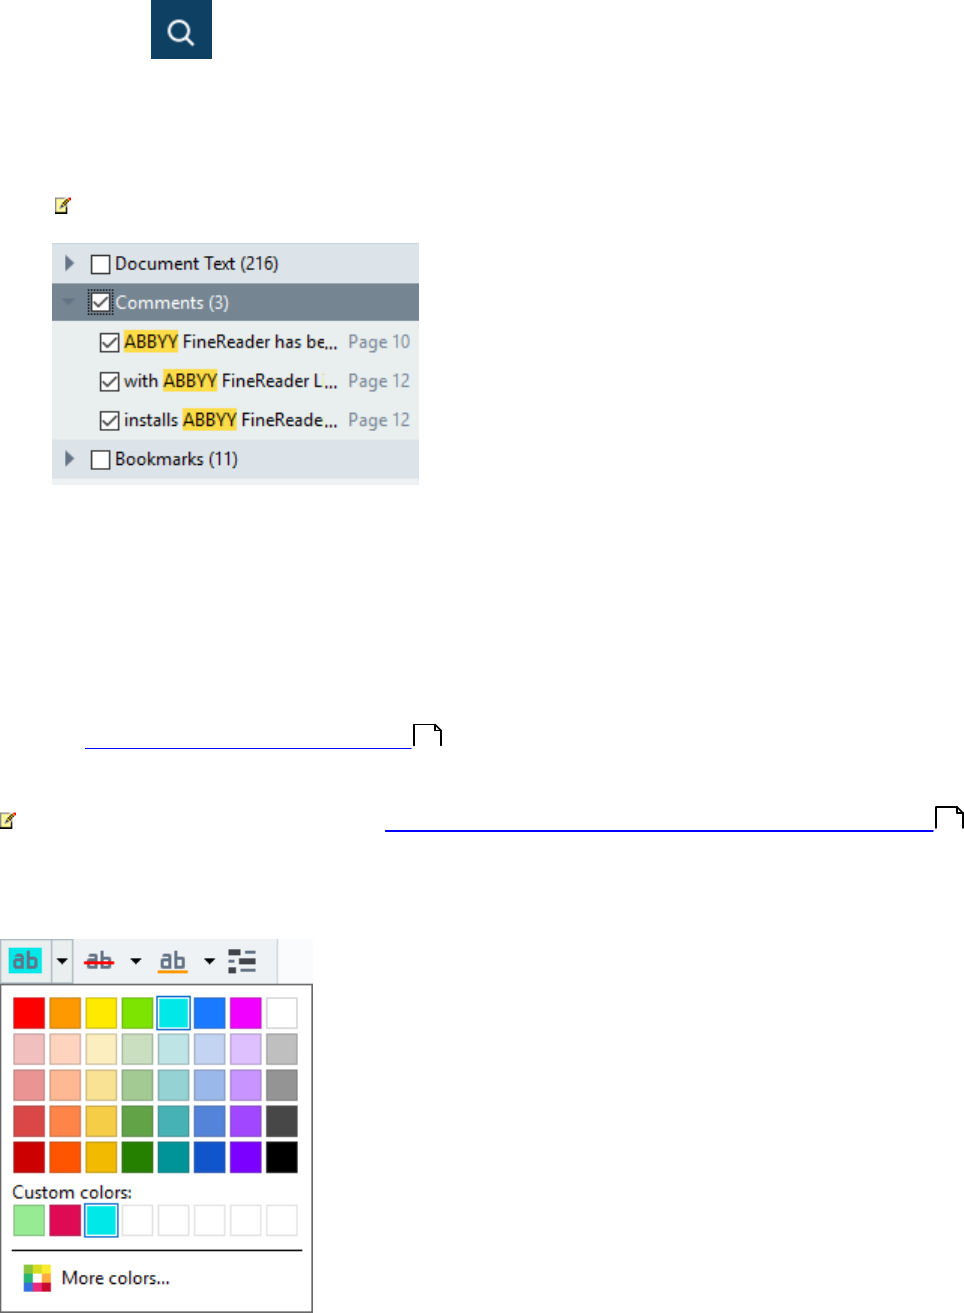Uncheck the 'ABBYY FineReader has be...' result
The width and height of the screenshot is (964, 1313).
[110, 342]
